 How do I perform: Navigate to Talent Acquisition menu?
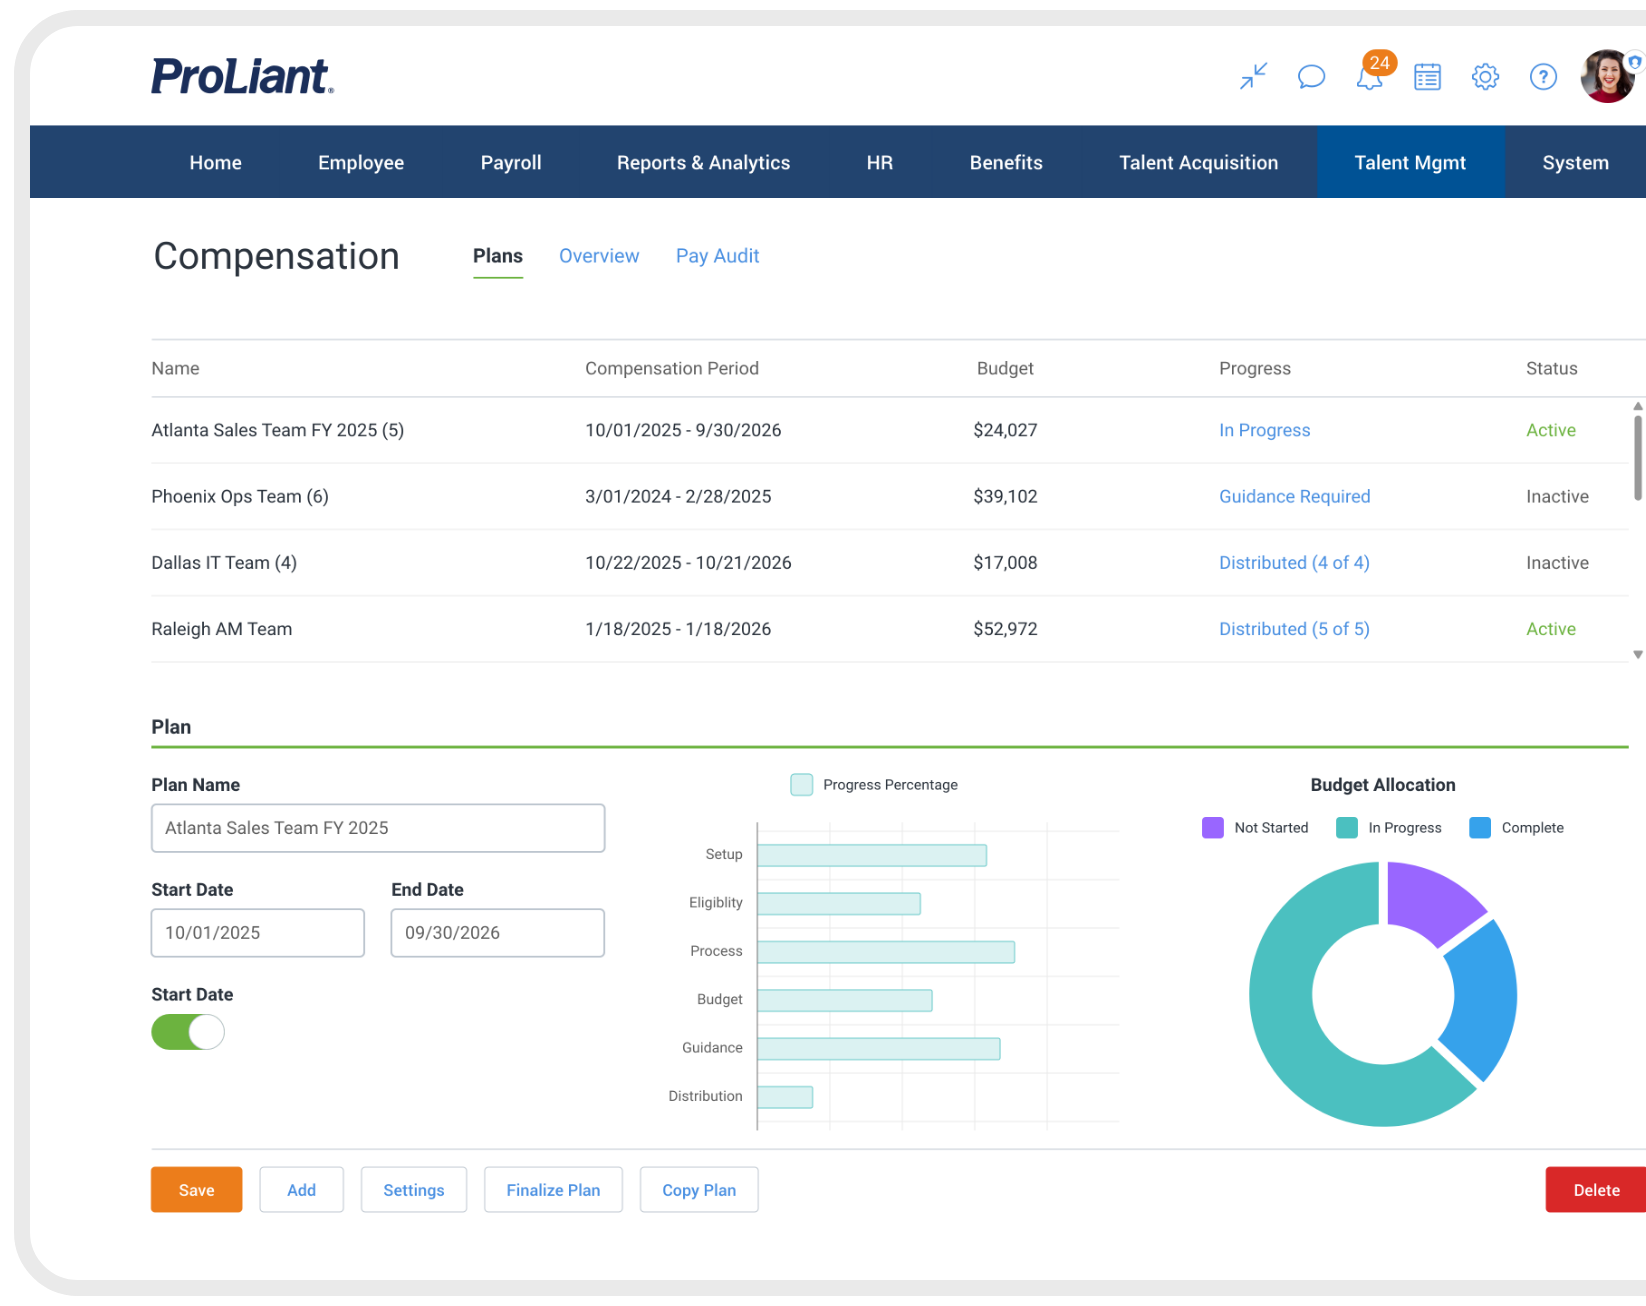tap(1198, 162)
